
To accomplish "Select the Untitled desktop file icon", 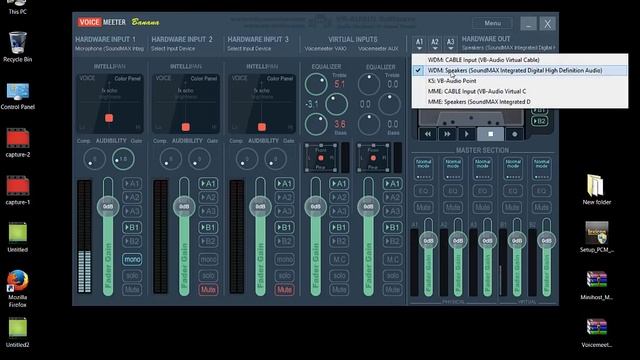I will point(18,238).
